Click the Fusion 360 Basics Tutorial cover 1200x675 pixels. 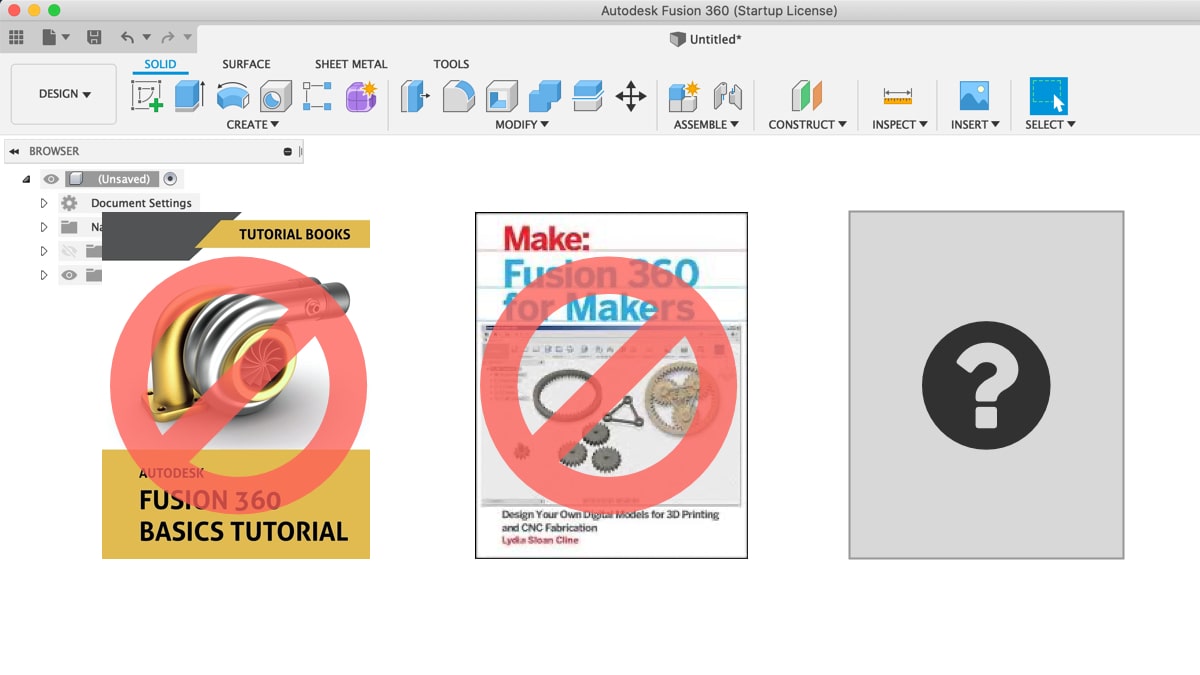point(236,386)
